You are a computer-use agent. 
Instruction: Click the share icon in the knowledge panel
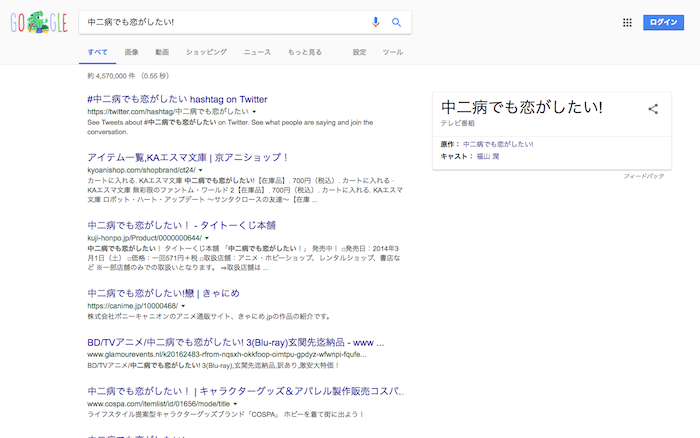(653, 109)
